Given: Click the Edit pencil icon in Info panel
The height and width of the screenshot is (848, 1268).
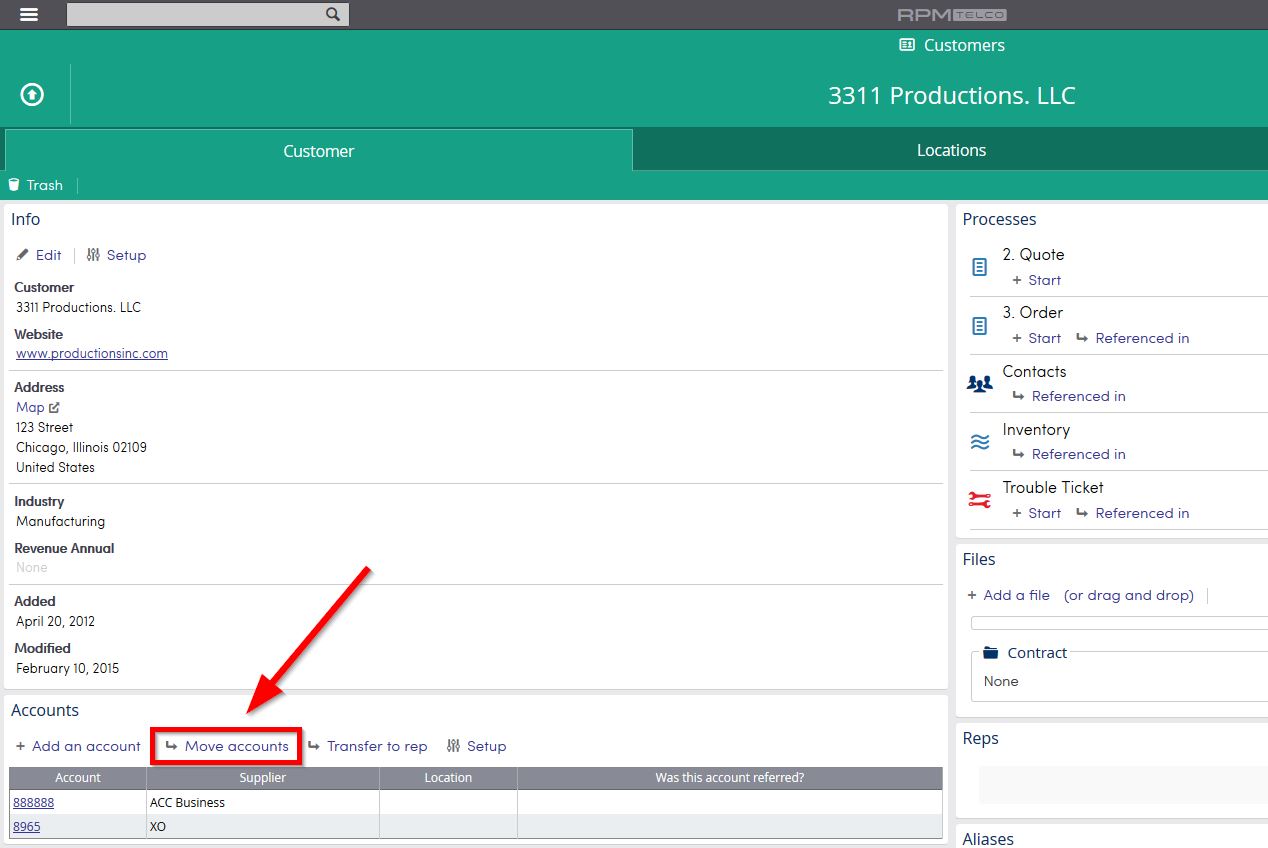Looking at the screenshot, I should (21, 255).
